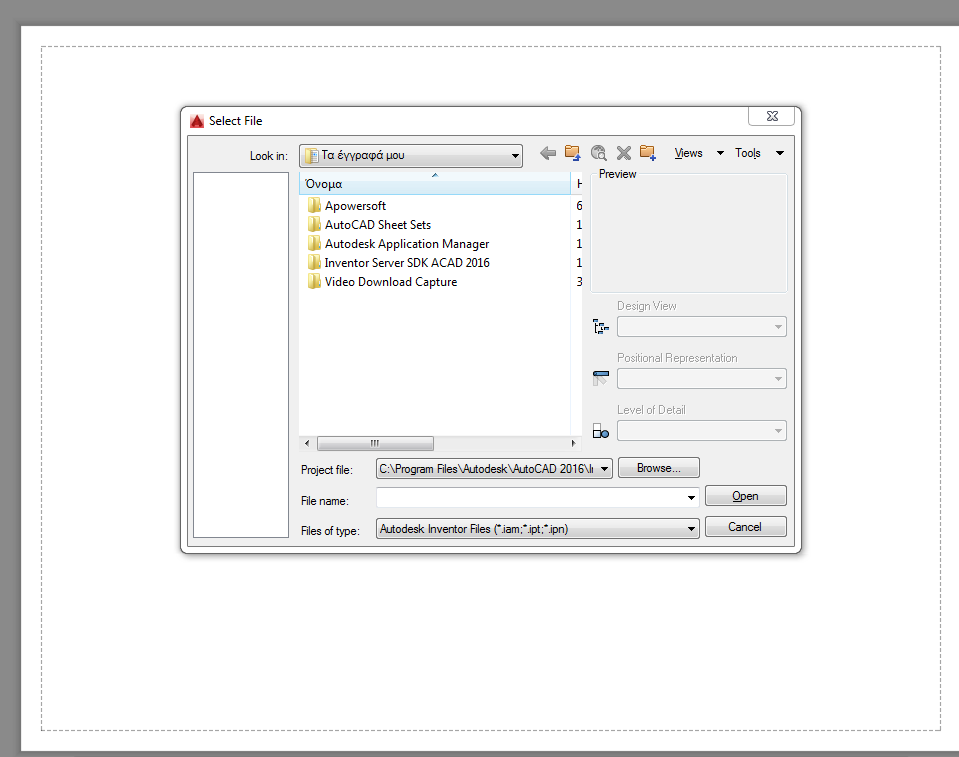Viewport: 959px width, 757px height.
Task: Open the Files of type dropdown
Action: pyautogui.click(x=538, y=529)
